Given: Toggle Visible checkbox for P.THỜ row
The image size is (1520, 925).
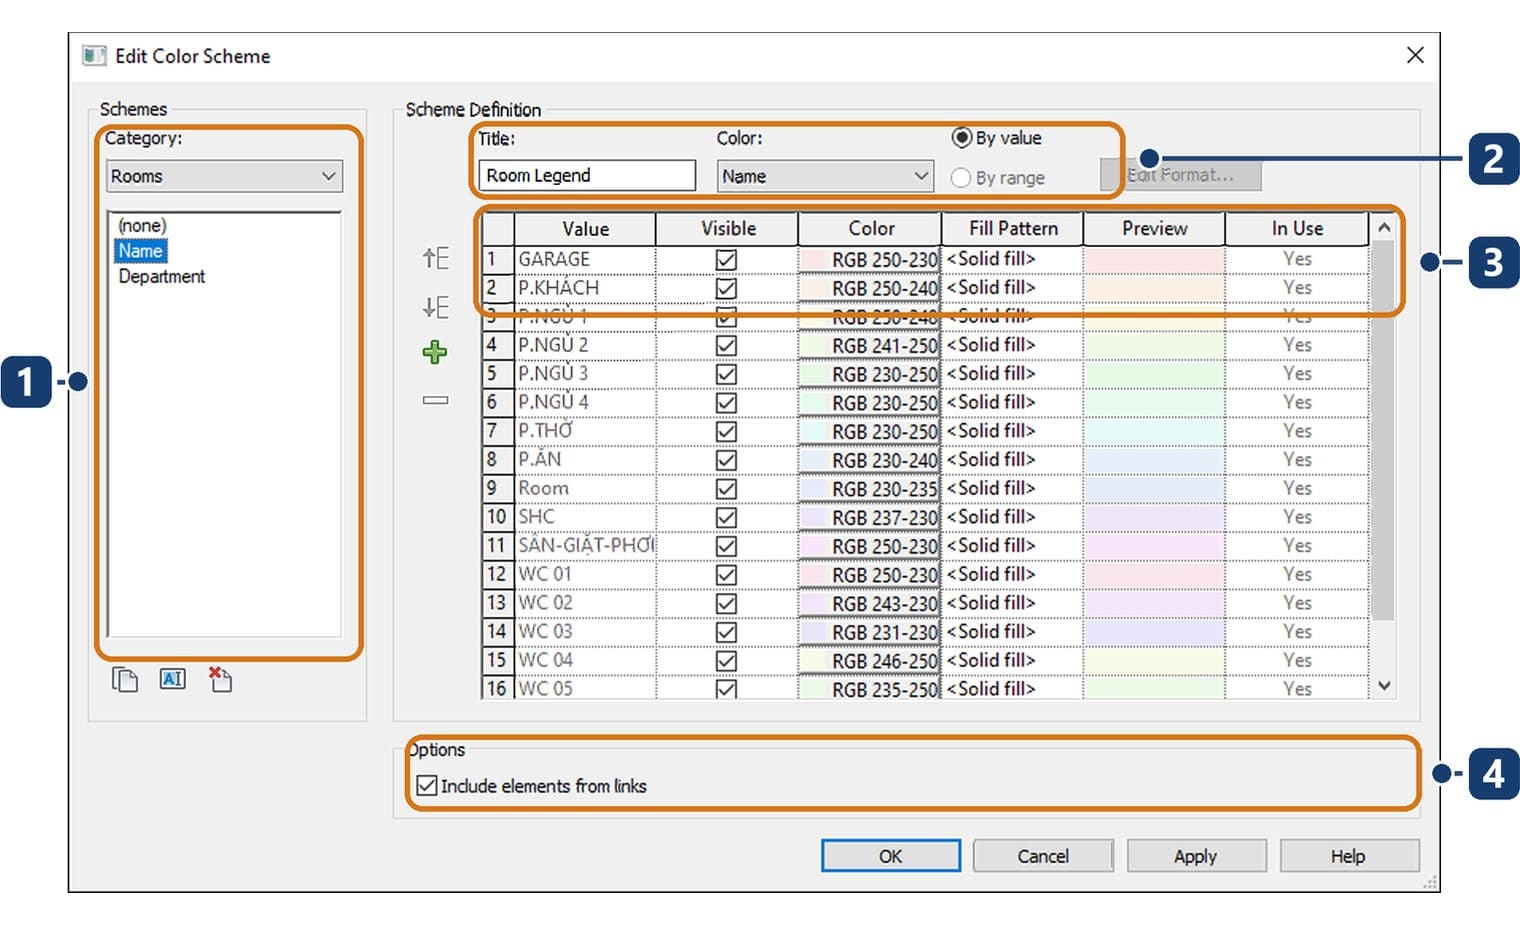Looking at the screenshot, I should [727, 431].
